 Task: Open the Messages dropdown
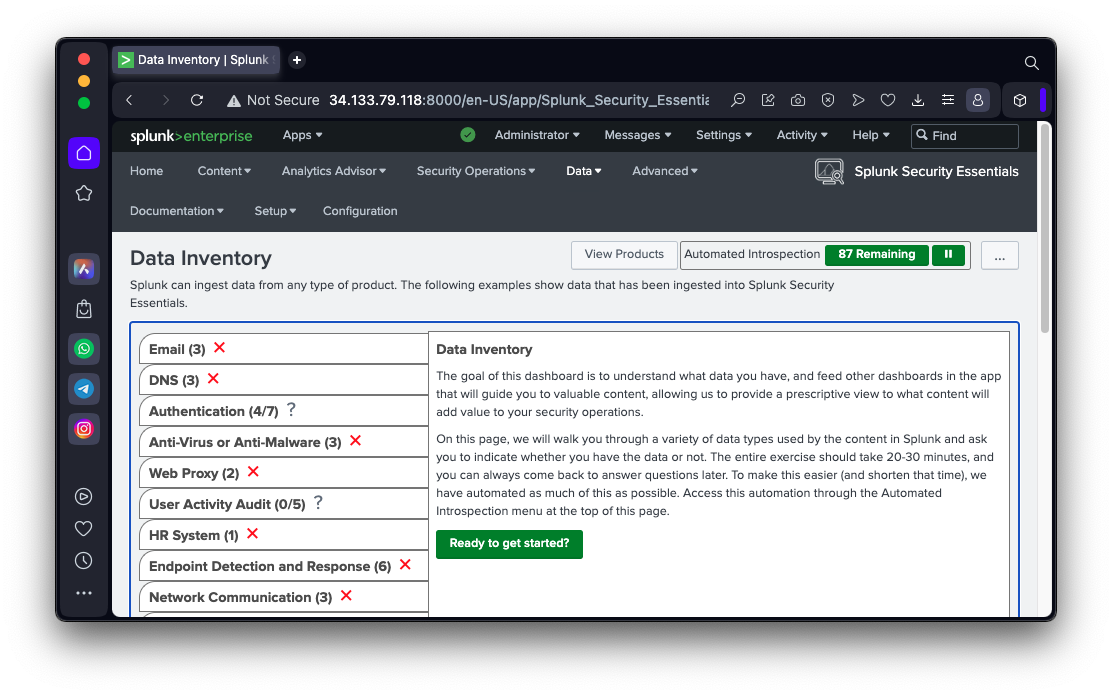point(638,135)
